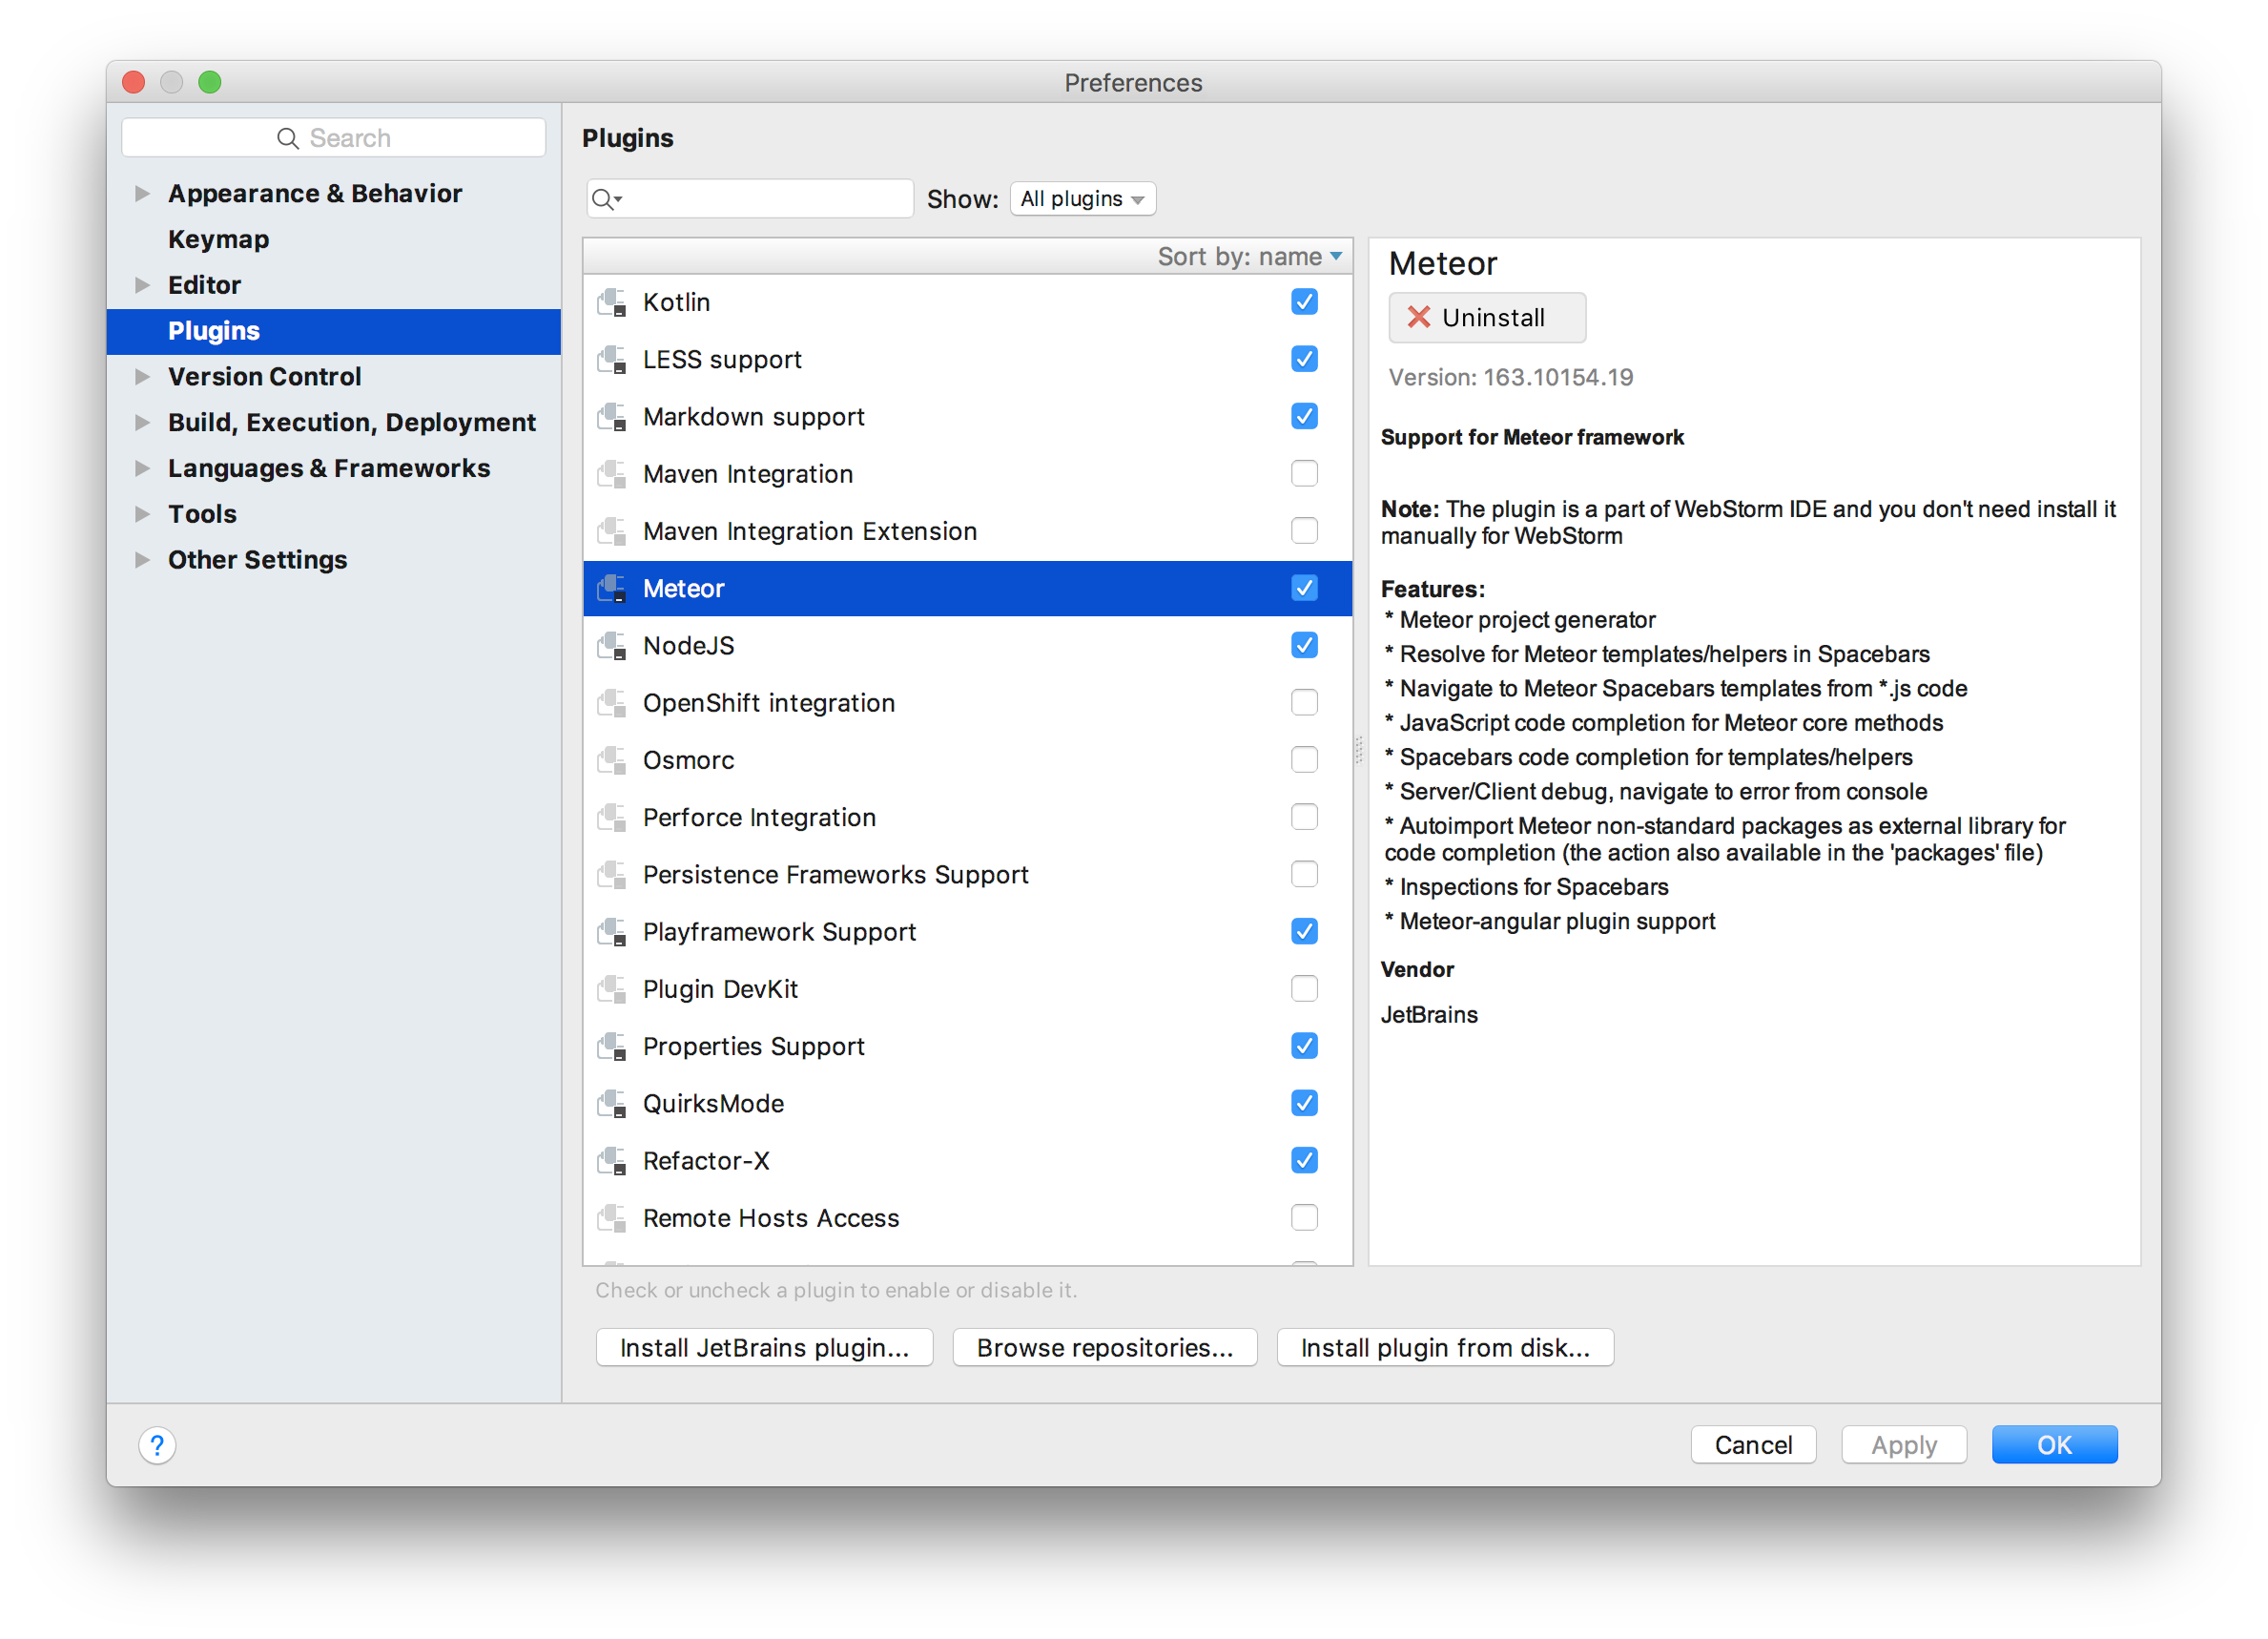Click Browse repositories button
Viewport: 2268px width, 1639px height.
[x=1104, y=1347]
